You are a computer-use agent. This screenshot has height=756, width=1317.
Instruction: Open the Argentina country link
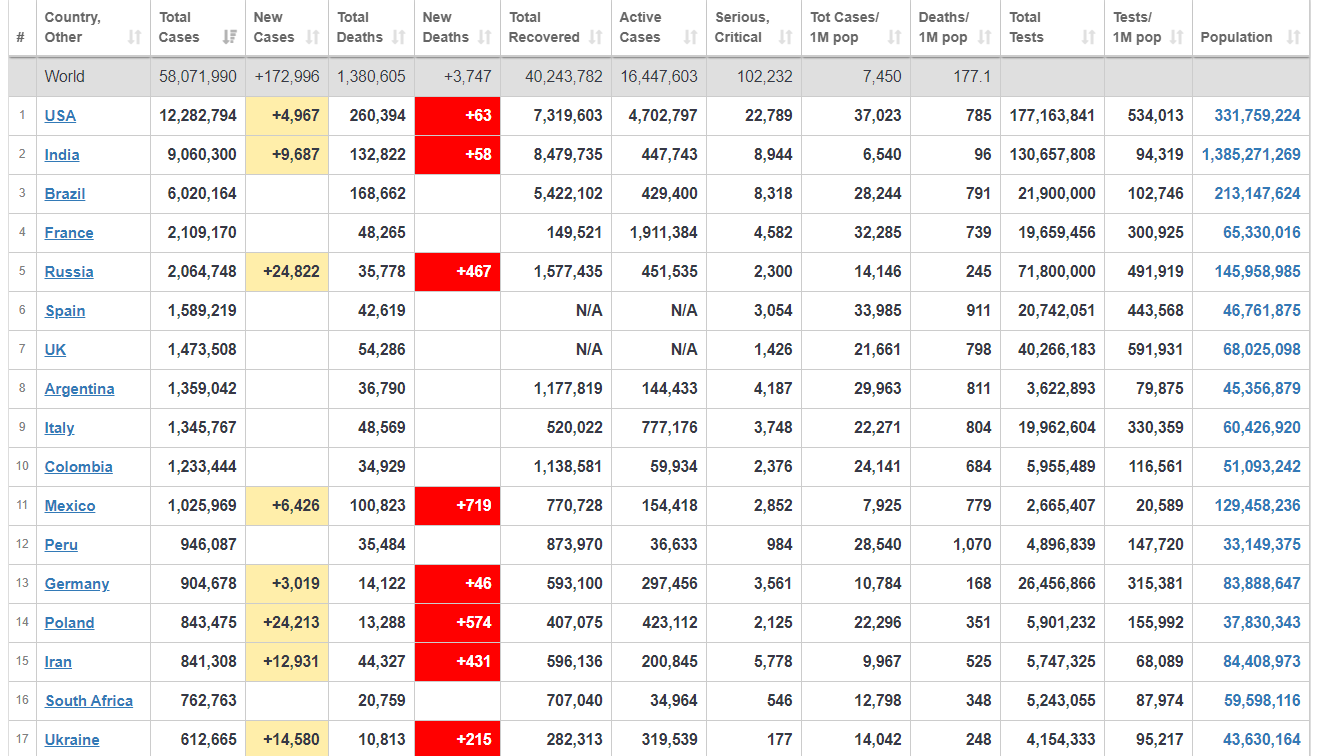[80, 389]
